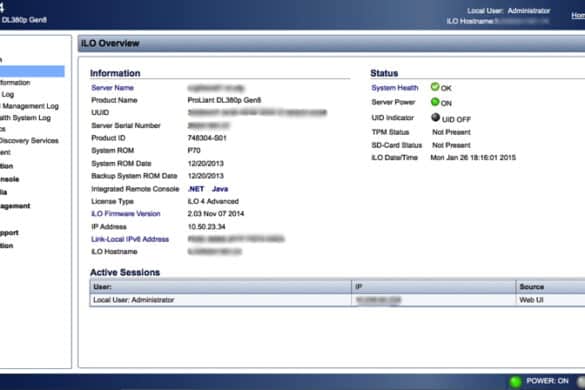Click the green Server Power ON icon
This screenshot has width=585, height=390.
point(435,102)
